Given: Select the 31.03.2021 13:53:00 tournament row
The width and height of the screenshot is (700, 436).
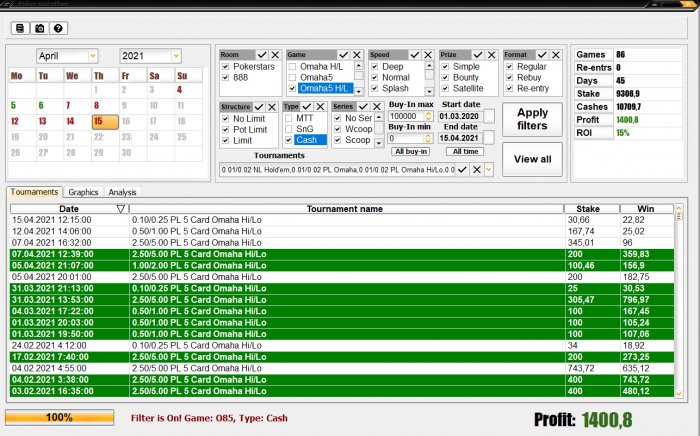Looking at the screenshot, I should coord(342,300).
